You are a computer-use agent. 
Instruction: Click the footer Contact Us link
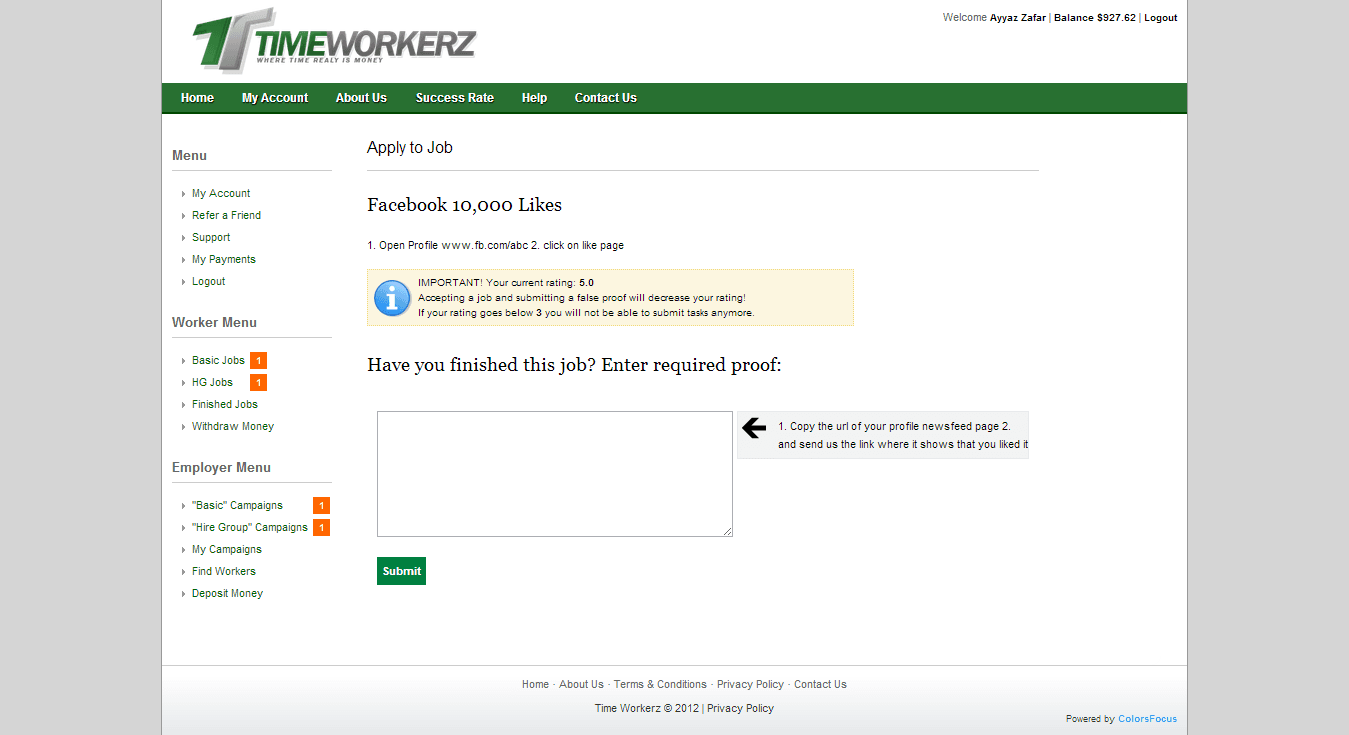tap(820, 685)
